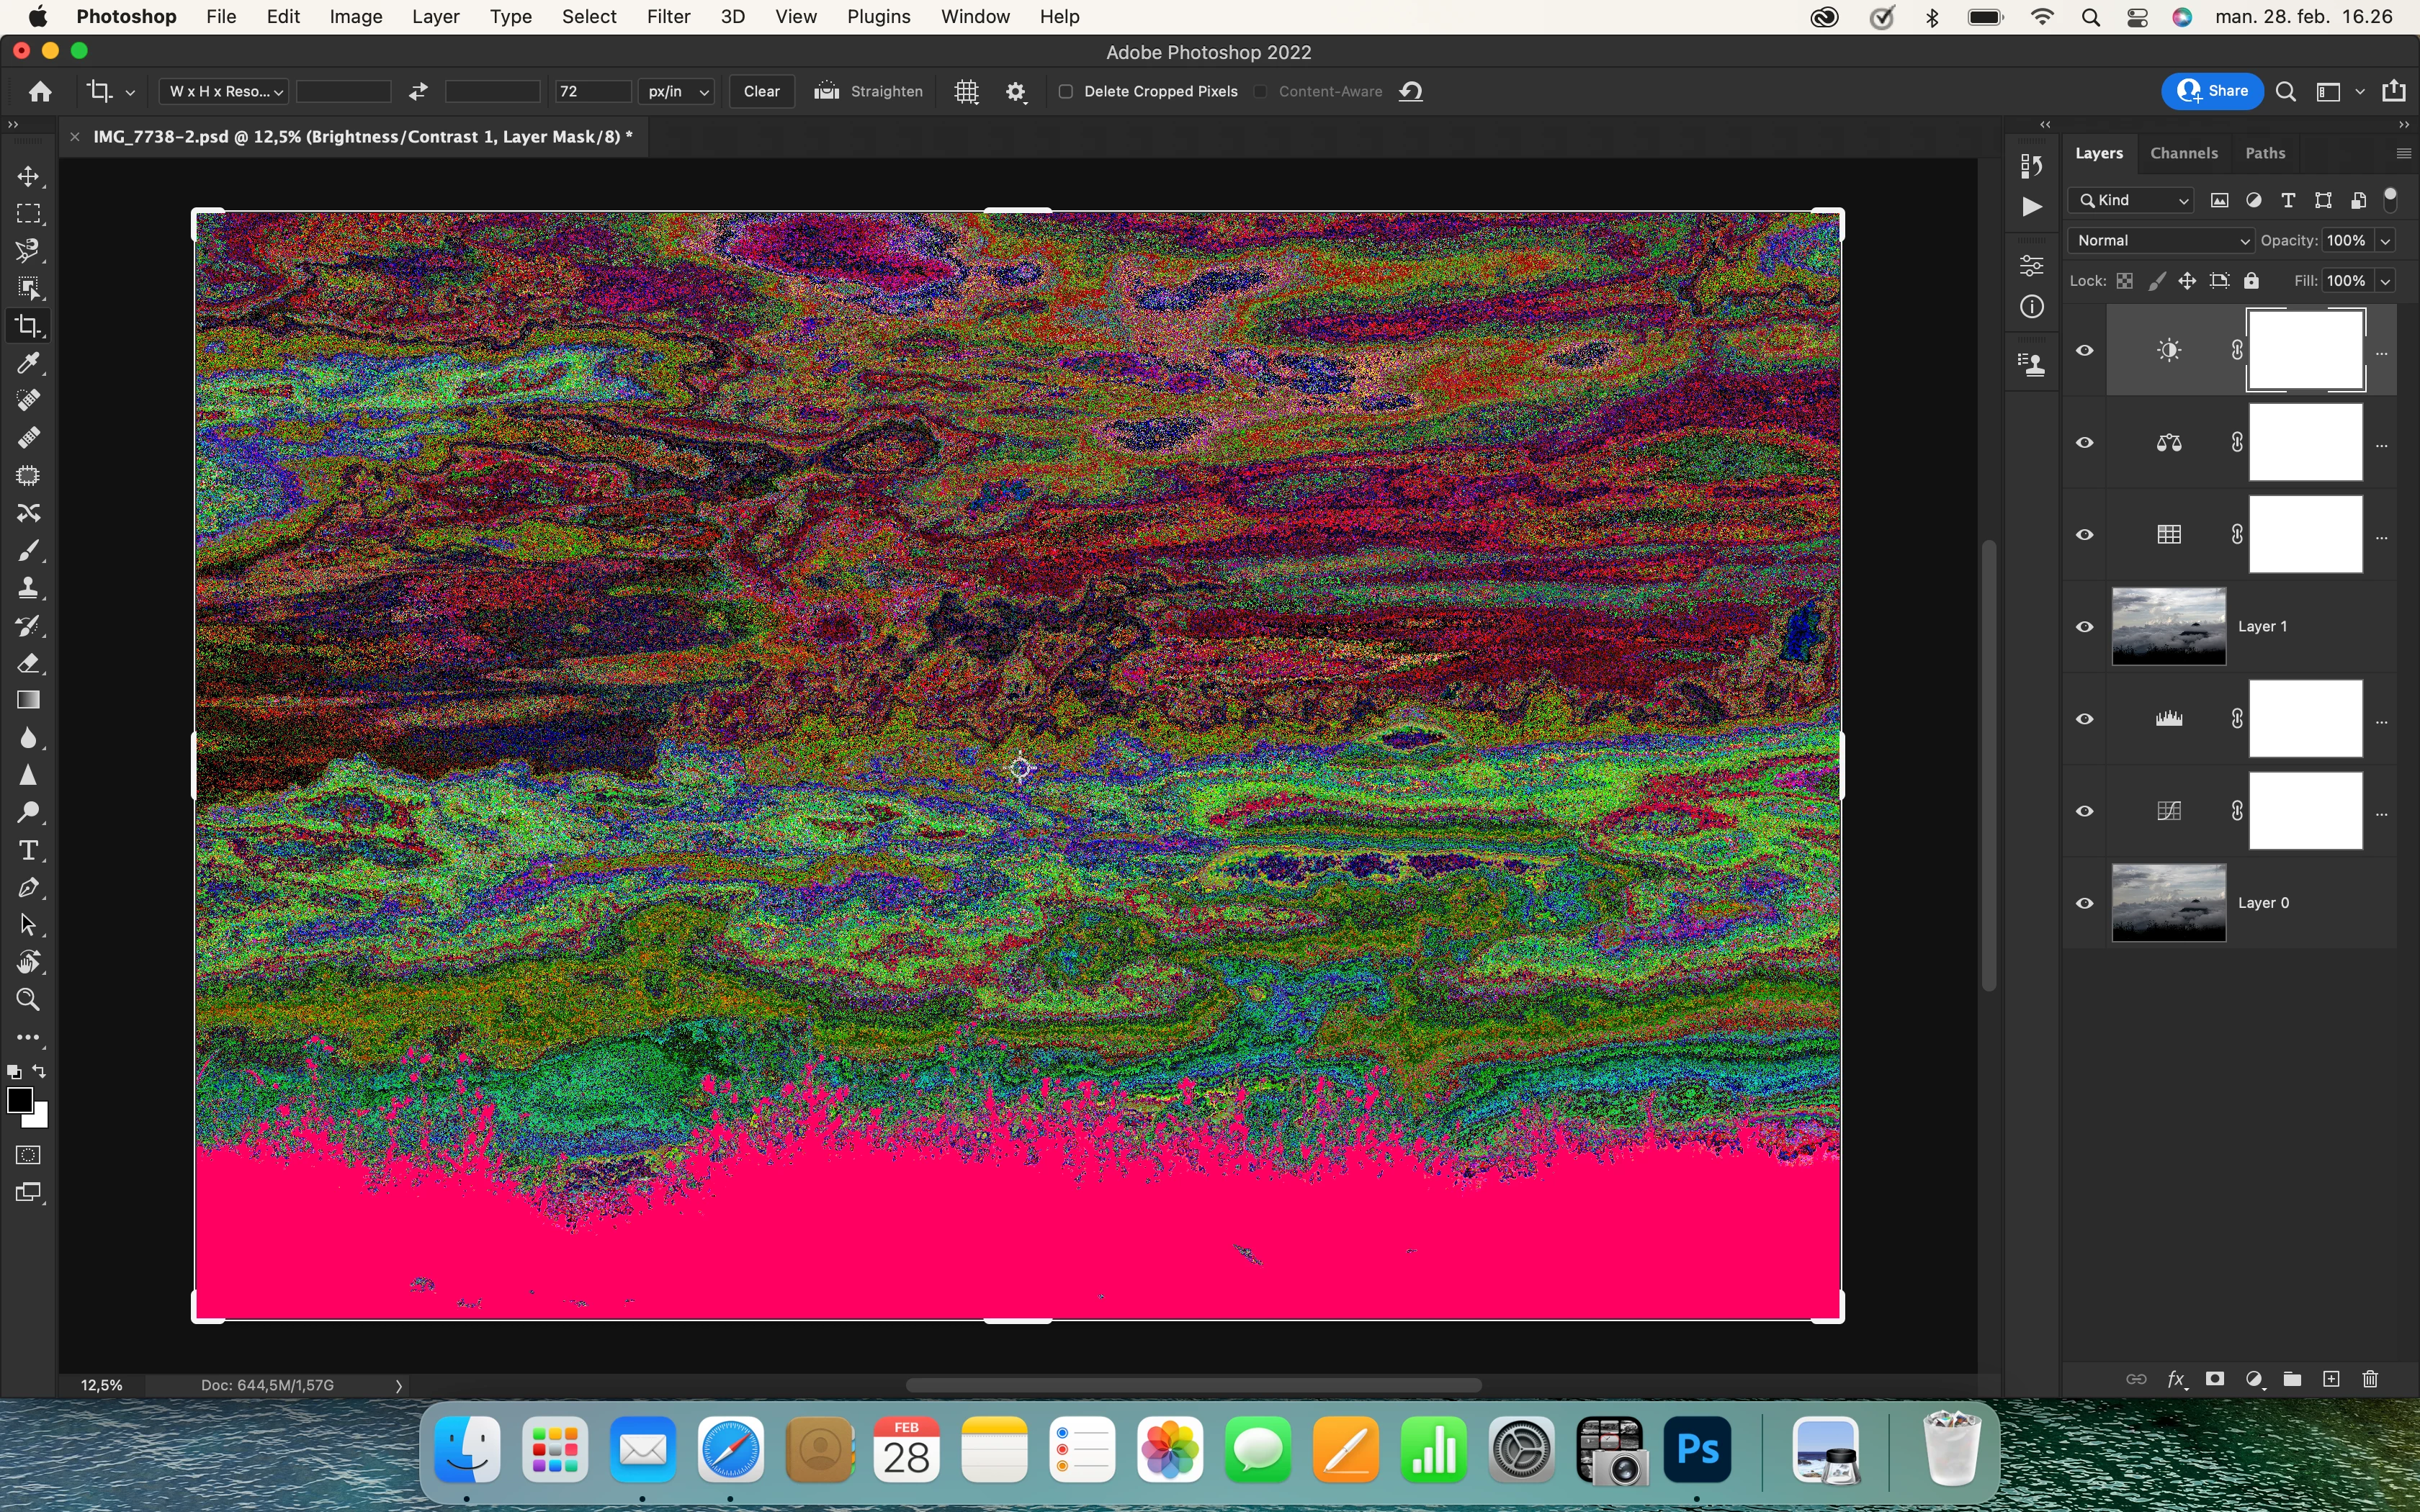The image size is (2420, 1512).
Task: Select the Eyedropper tool
Action: [28, 363]
